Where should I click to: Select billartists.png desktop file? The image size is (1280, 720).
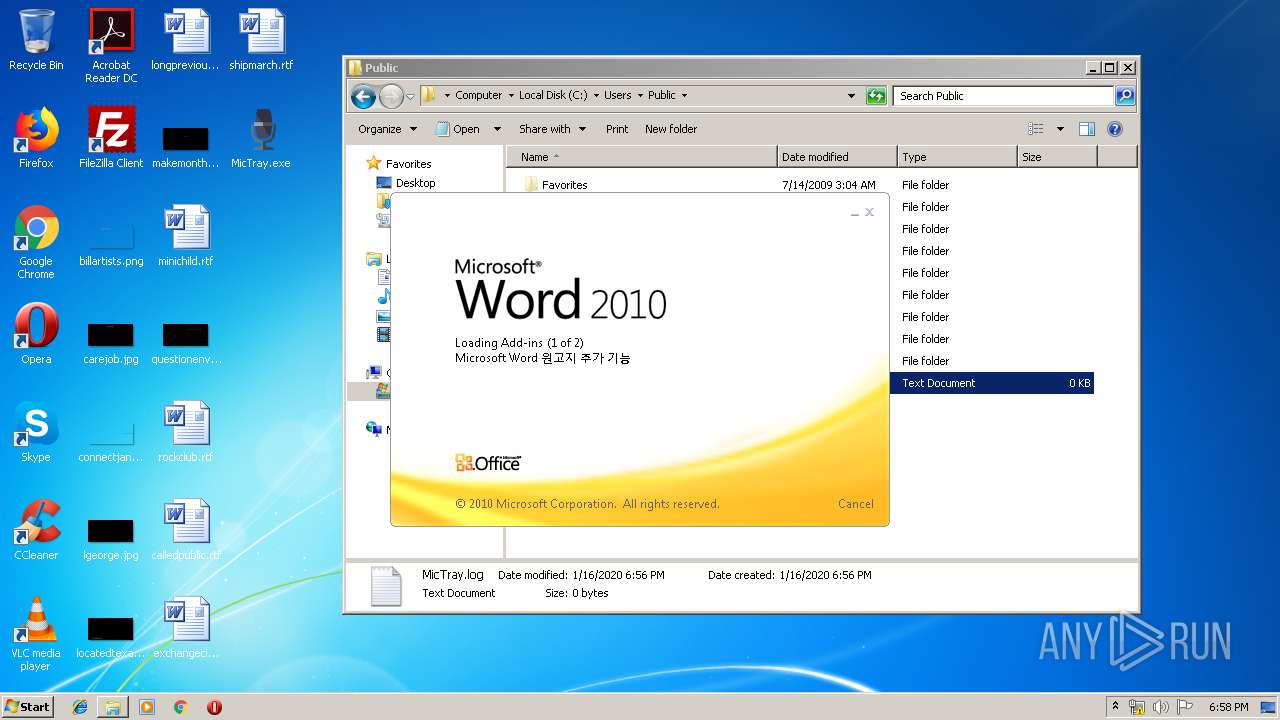coord(111,243)
